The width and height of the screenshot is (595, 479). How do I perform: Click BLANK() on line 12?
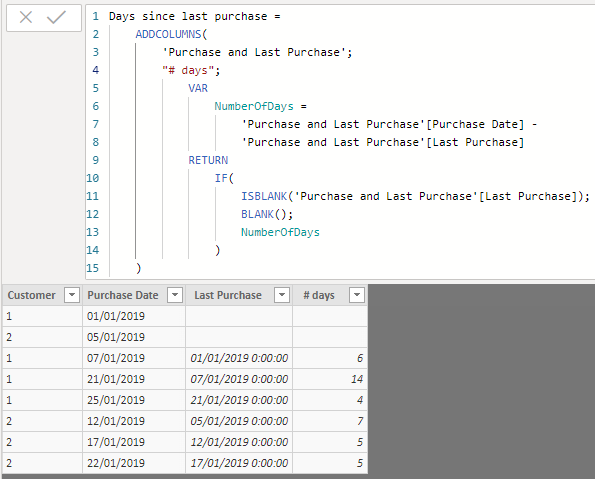coord(264,214)
